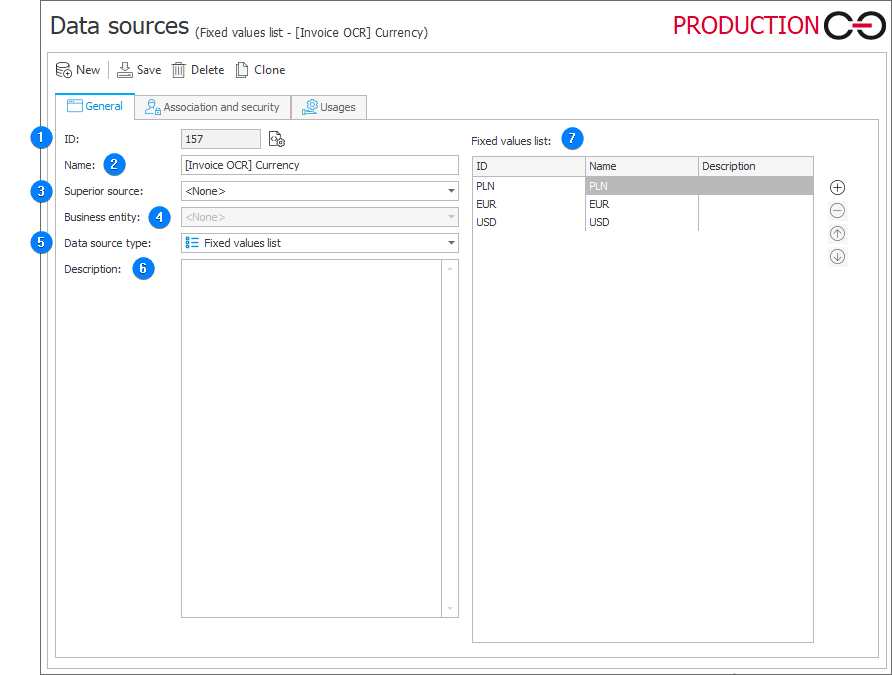892x675 pixels.
Task: Click the Description cell of PLN row
Action: coord(755,186)
